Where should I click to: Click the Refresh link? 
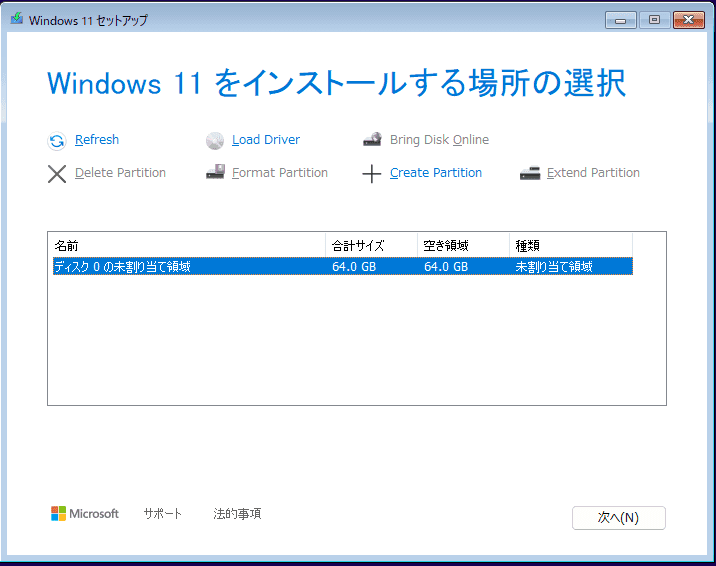click(x=97, y=140)
